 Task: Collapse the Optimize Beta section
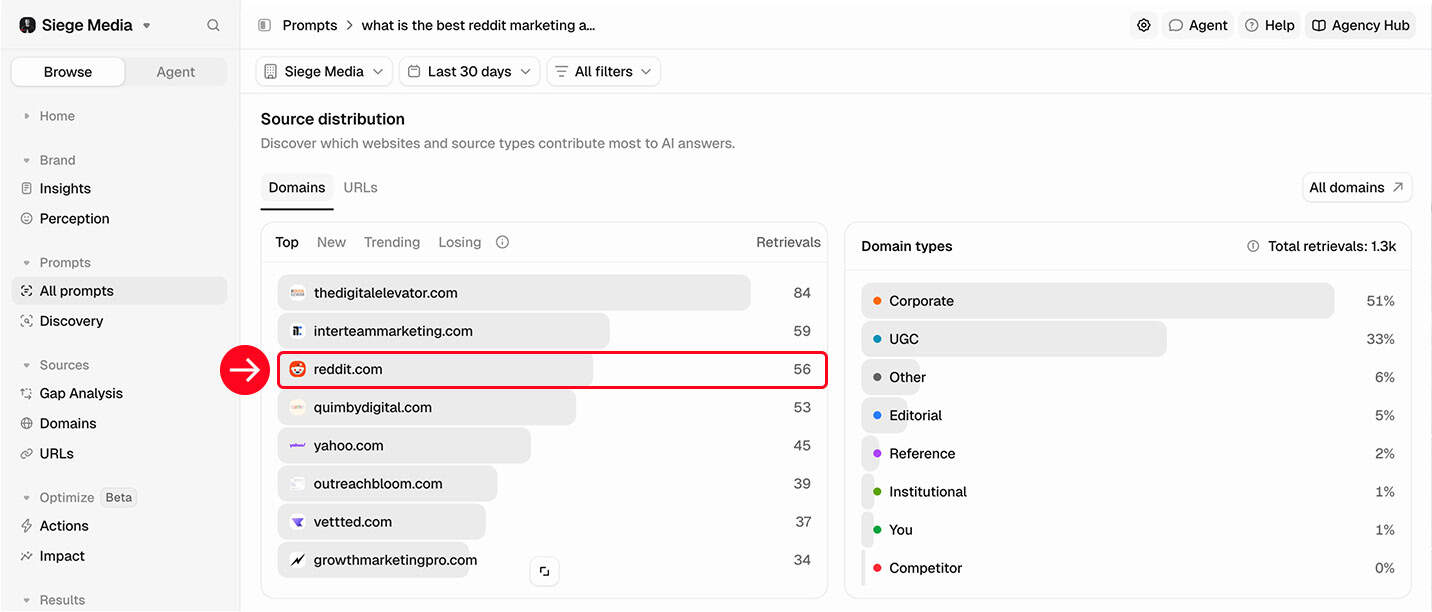(27, 498)
